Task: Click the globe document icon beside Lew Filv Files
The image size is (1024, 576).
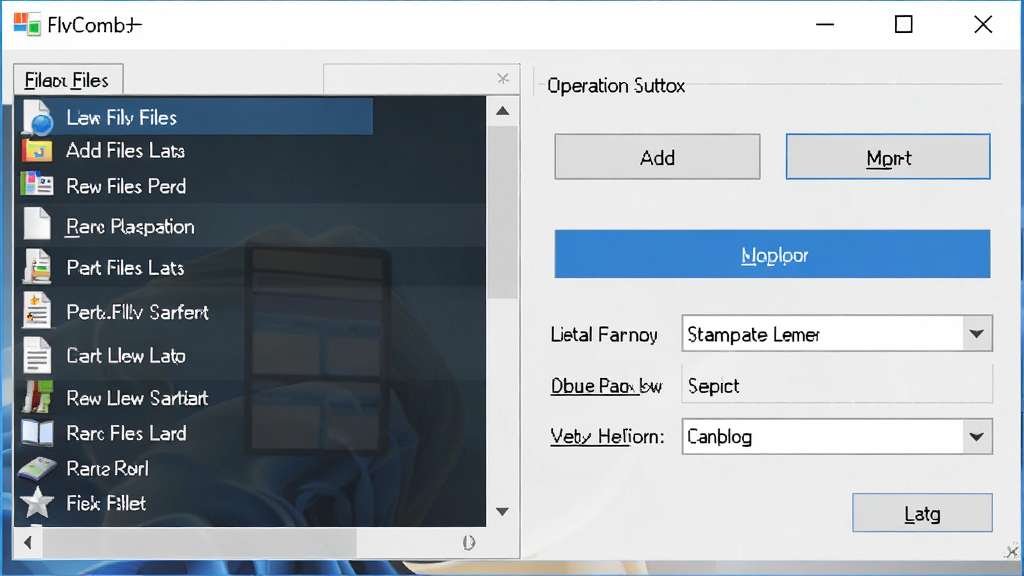Action: pos(38,118)
